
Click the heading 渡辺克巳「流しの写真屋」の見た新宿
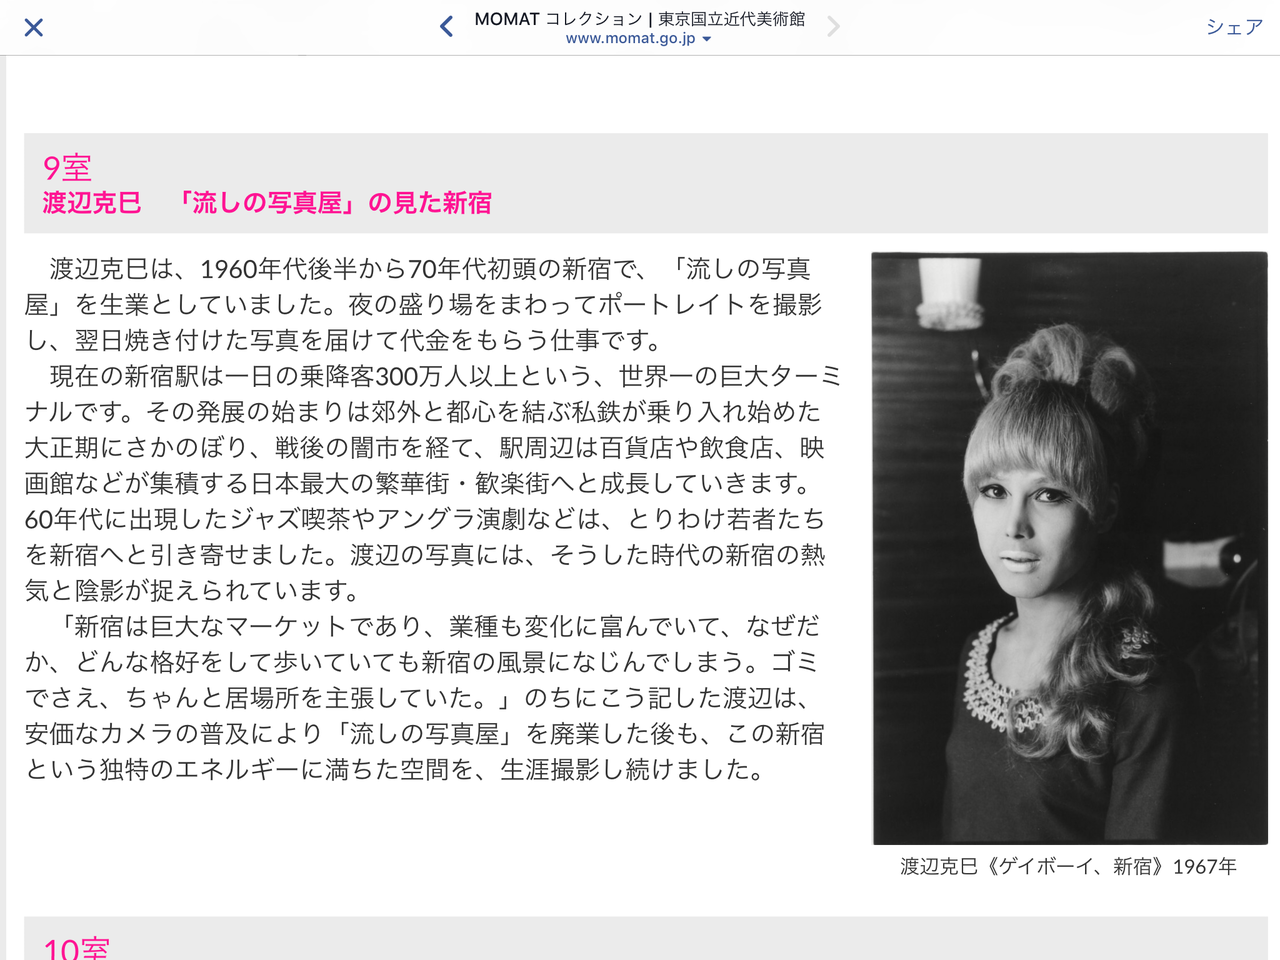point(267,203)
